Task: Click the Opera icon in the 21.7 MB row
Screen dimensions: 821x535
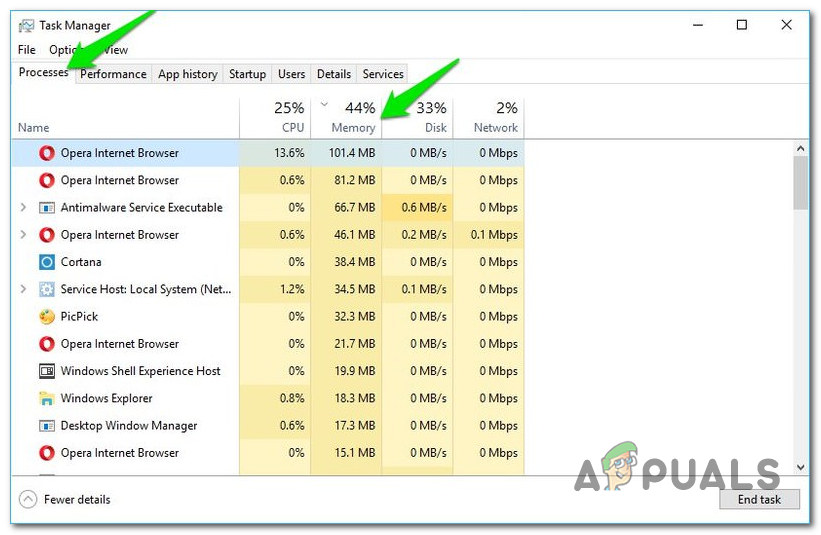Action: coord(47,343)
